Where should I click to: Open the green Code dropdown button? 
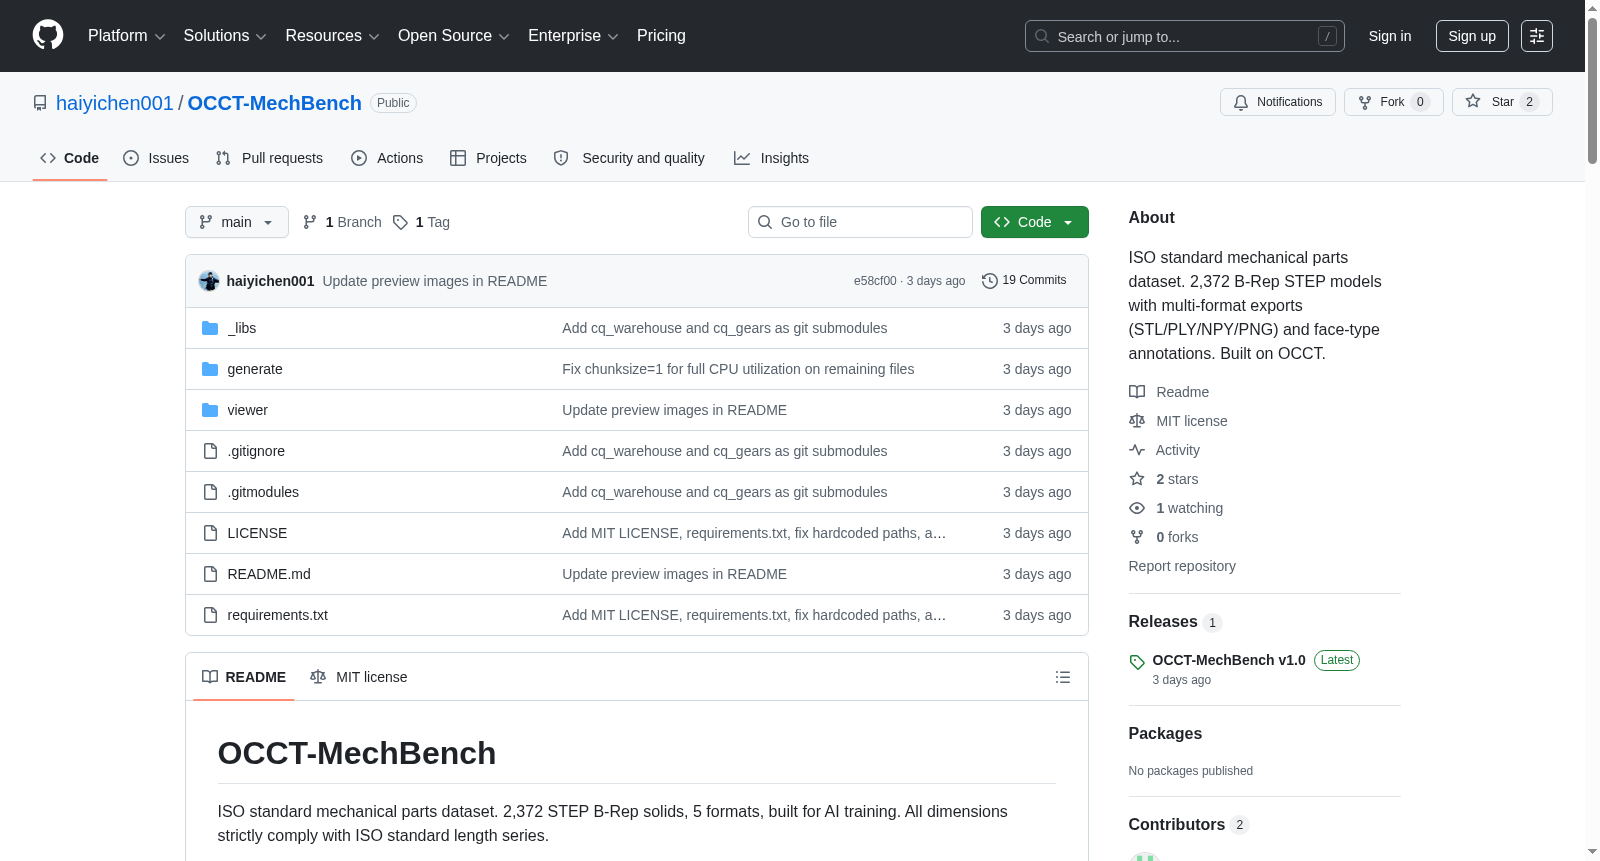(x=1035, y=222)
